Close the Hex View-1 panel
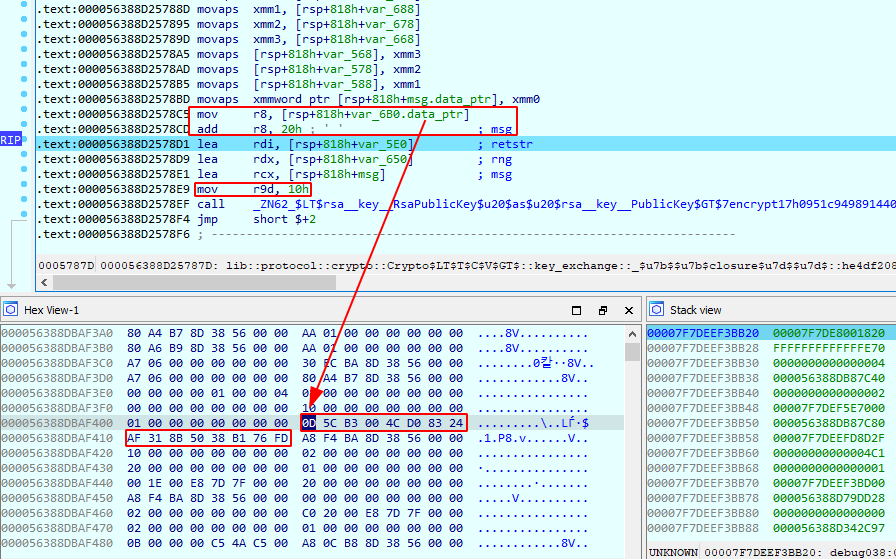 click(x=627, y=310)
